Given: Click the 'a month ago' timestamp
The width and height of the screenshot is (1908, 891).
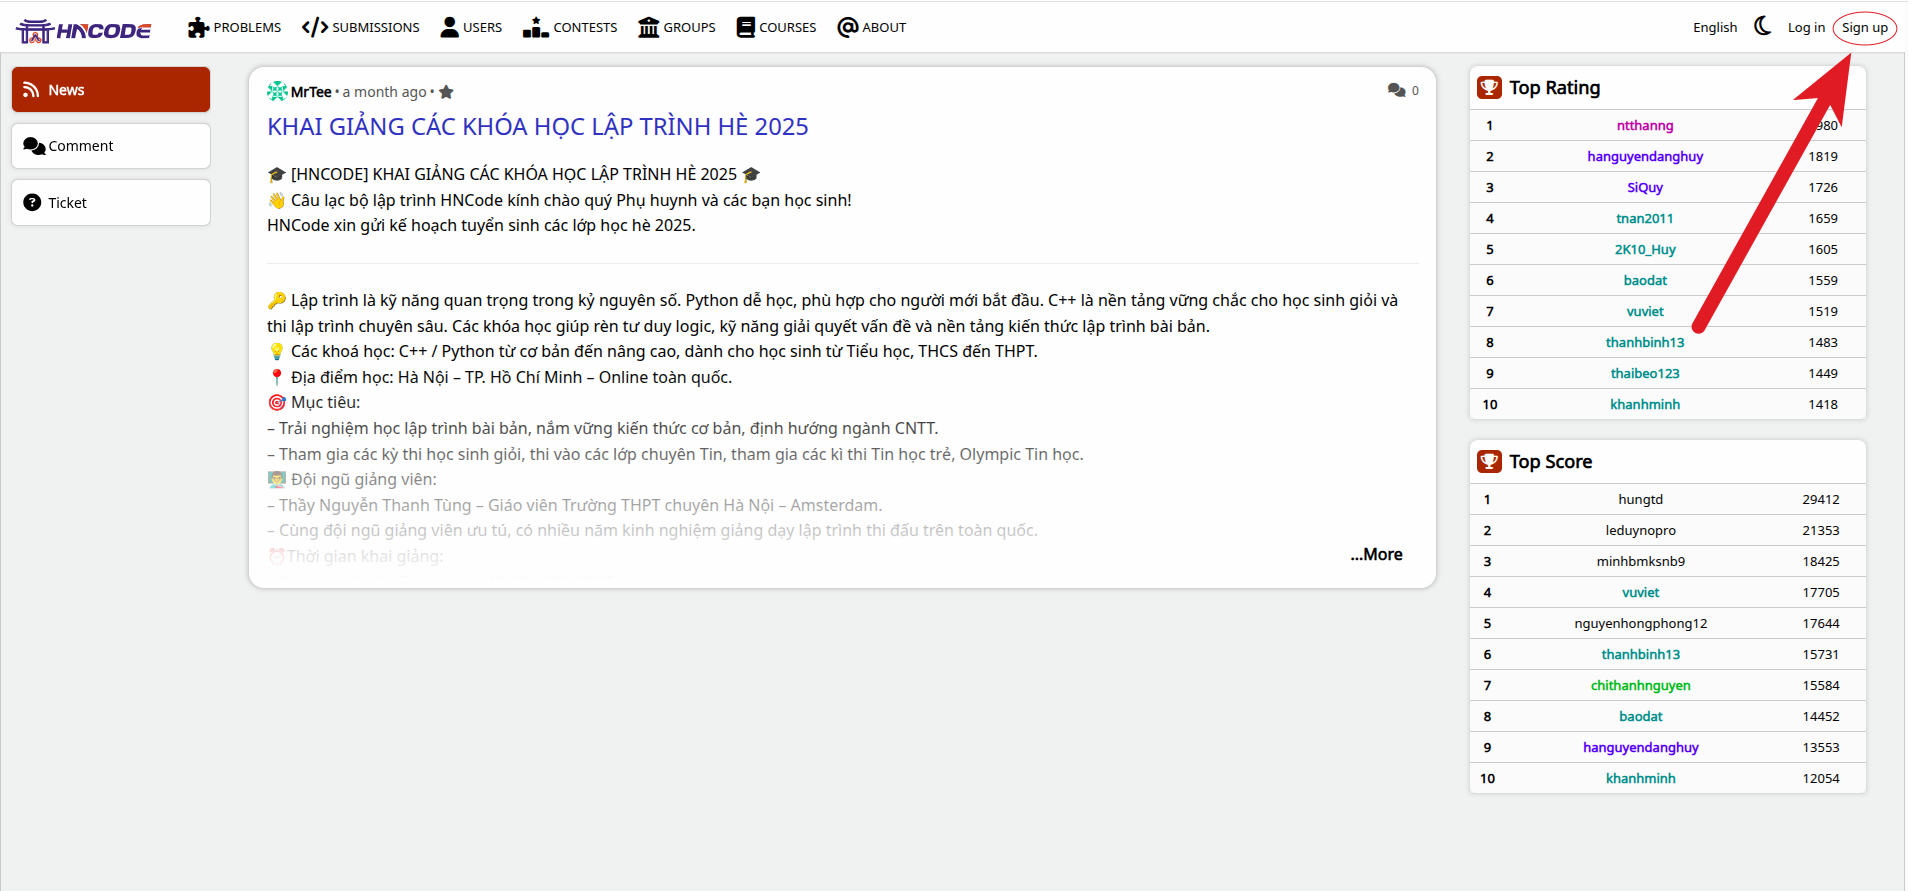Looking at the screenshot, I should pos(385,92).
